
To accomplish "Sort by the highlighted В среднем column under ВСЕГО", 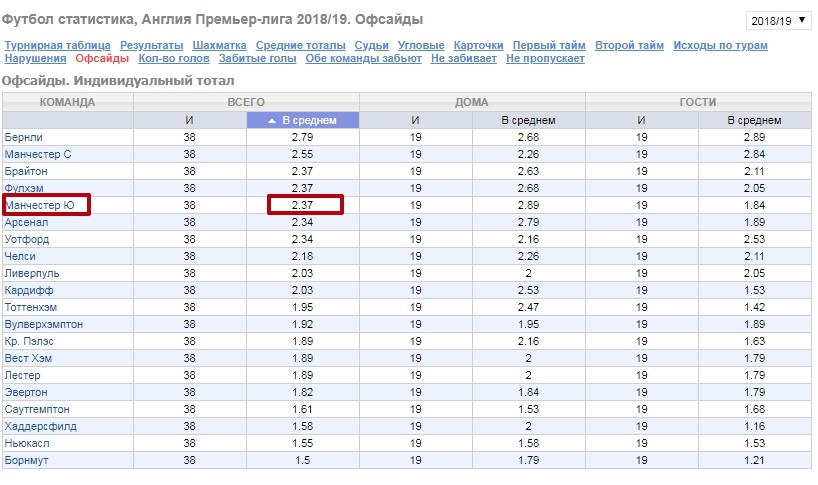I will [x=303, y=120].
